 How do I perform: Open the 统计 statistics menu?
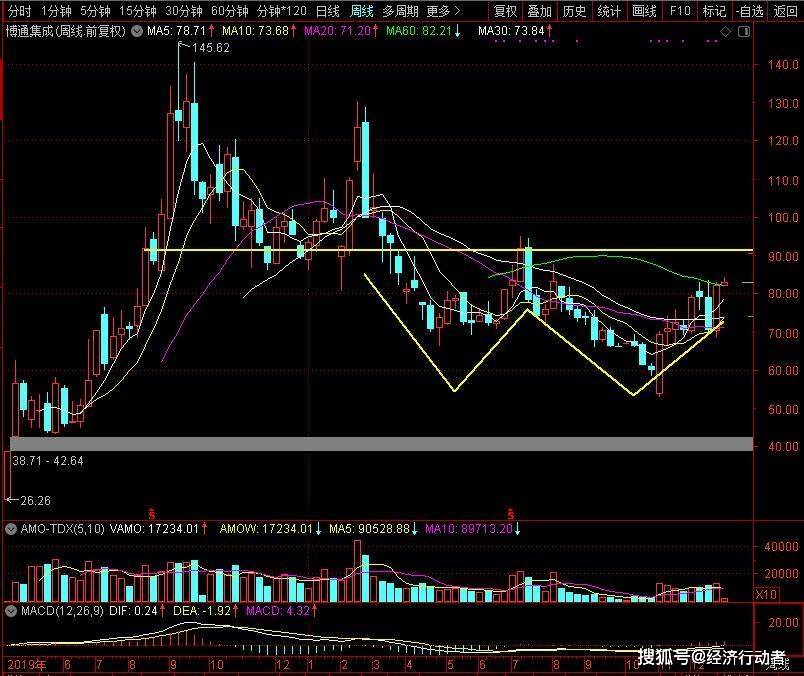pos(608,11)
